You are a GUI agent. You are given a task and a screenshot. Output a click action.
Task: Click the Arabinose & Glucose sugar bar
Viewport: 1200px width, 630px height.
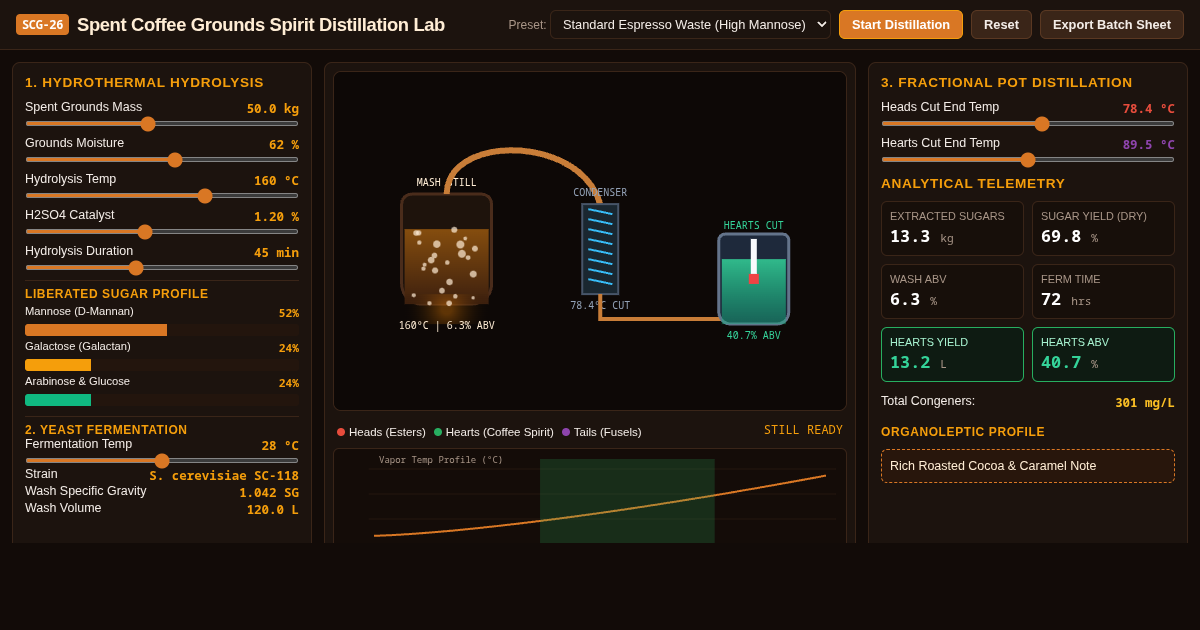162,400
